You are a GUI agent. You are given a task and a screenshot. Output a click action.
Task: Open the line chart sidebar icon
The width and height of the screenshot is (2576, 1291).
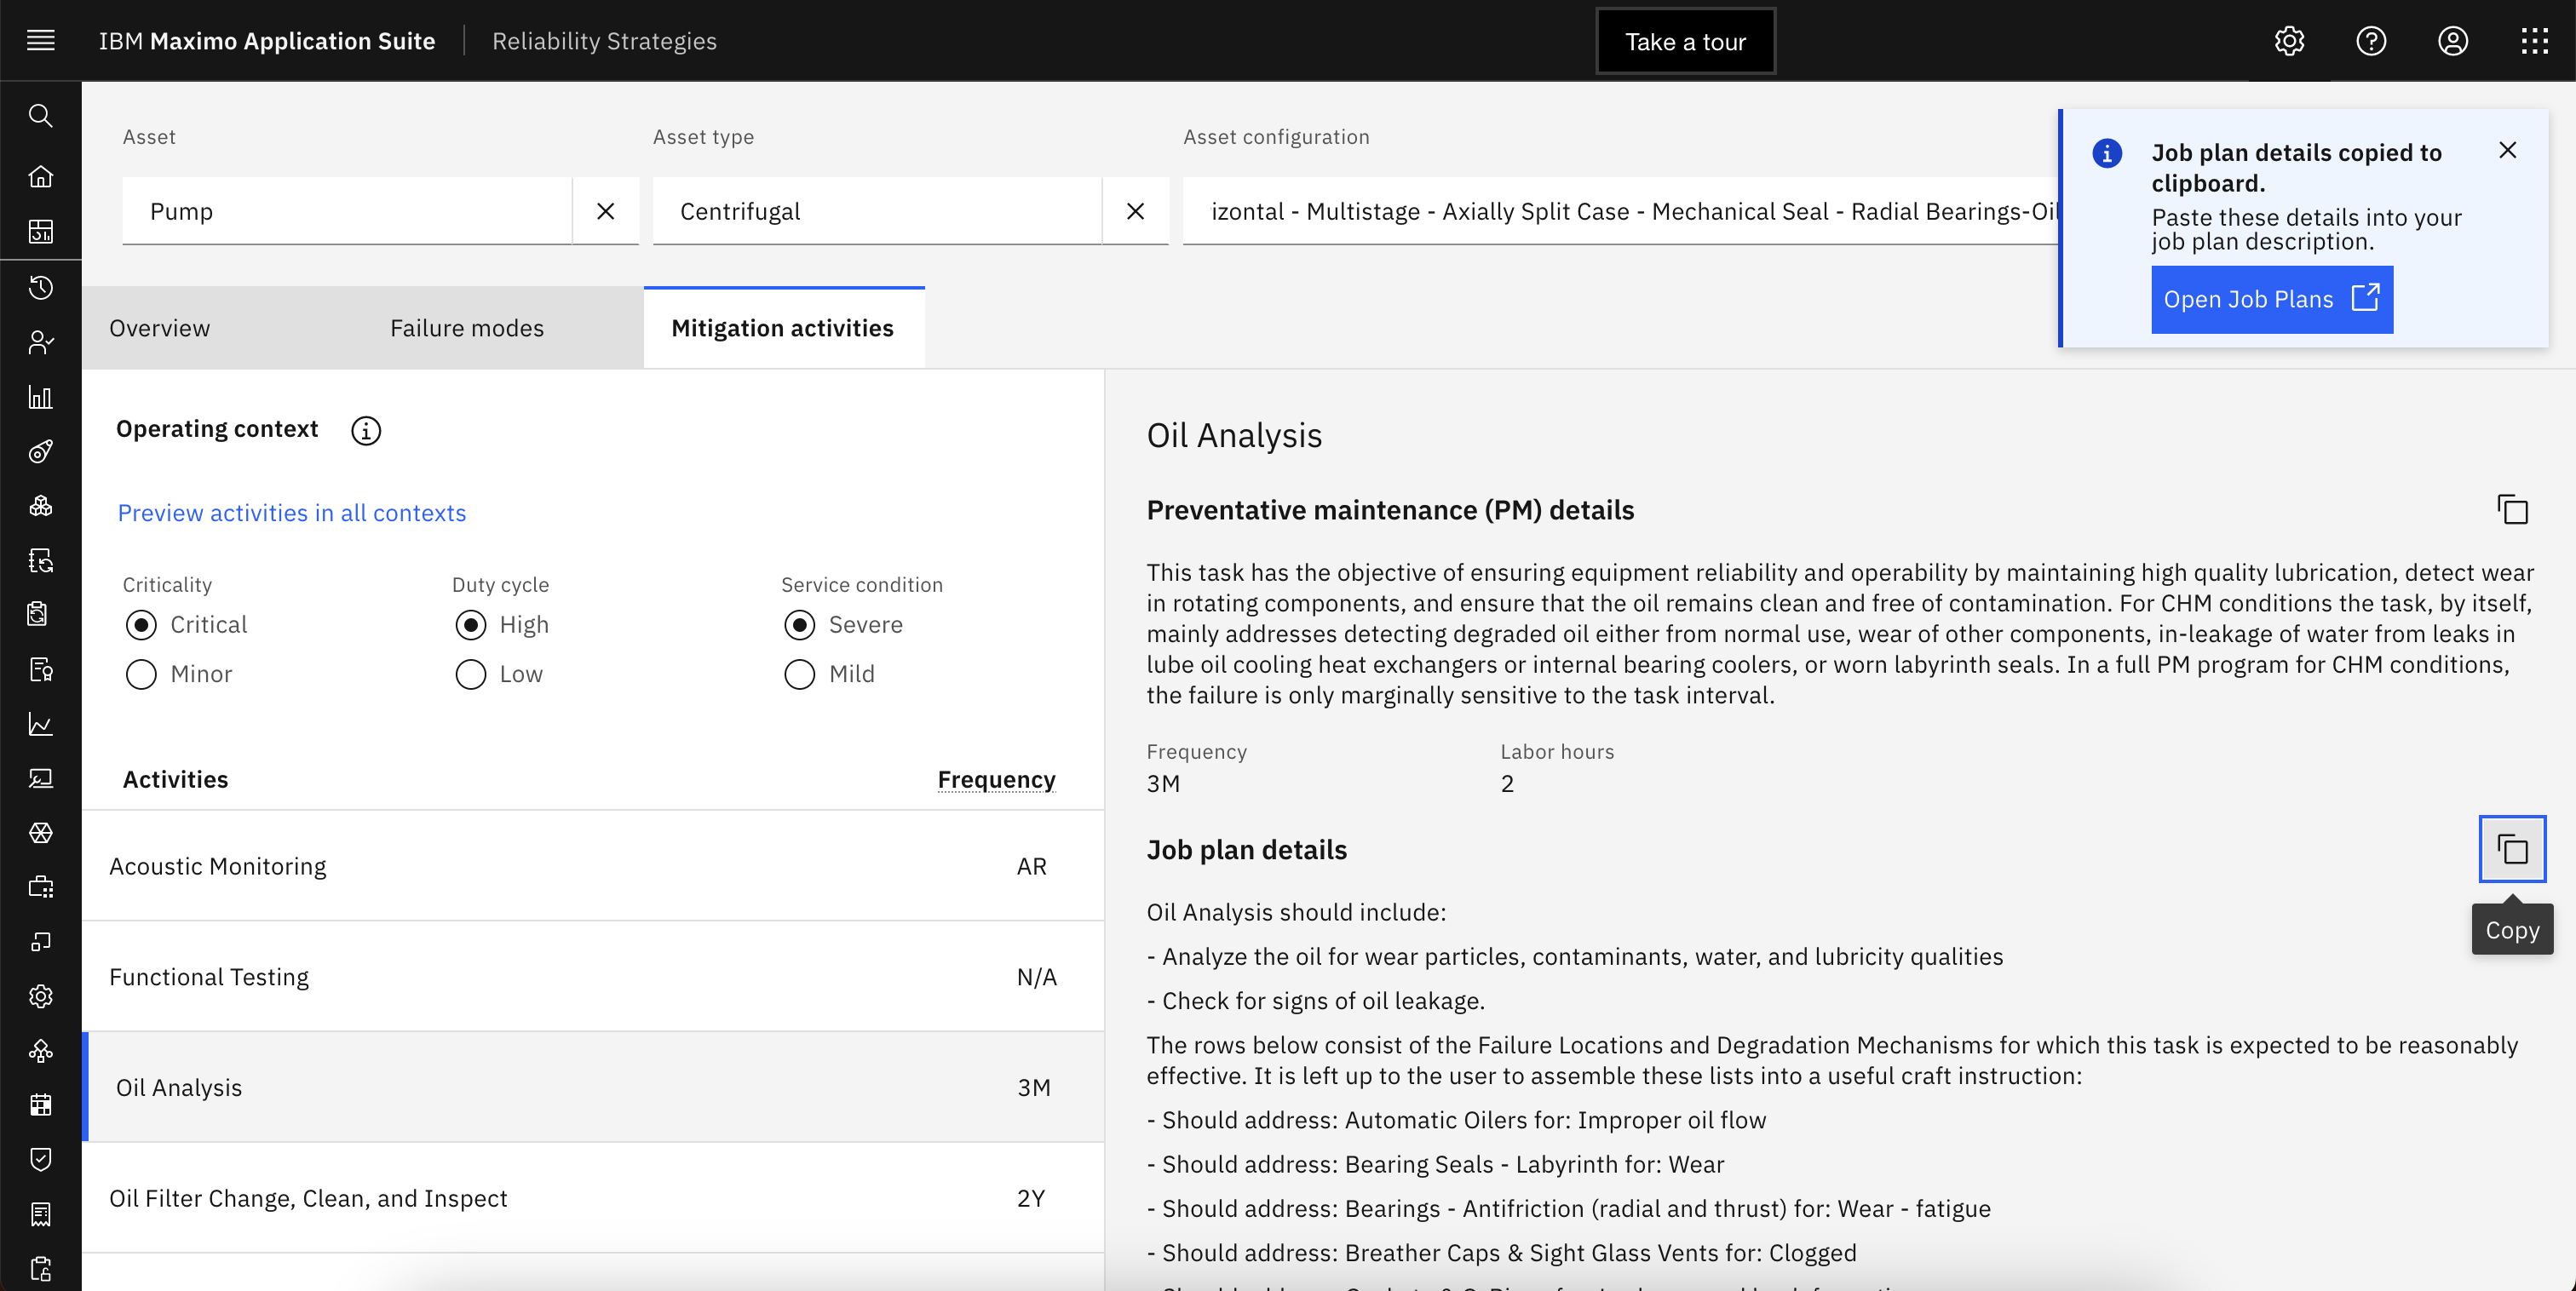[x=40, y=724]
